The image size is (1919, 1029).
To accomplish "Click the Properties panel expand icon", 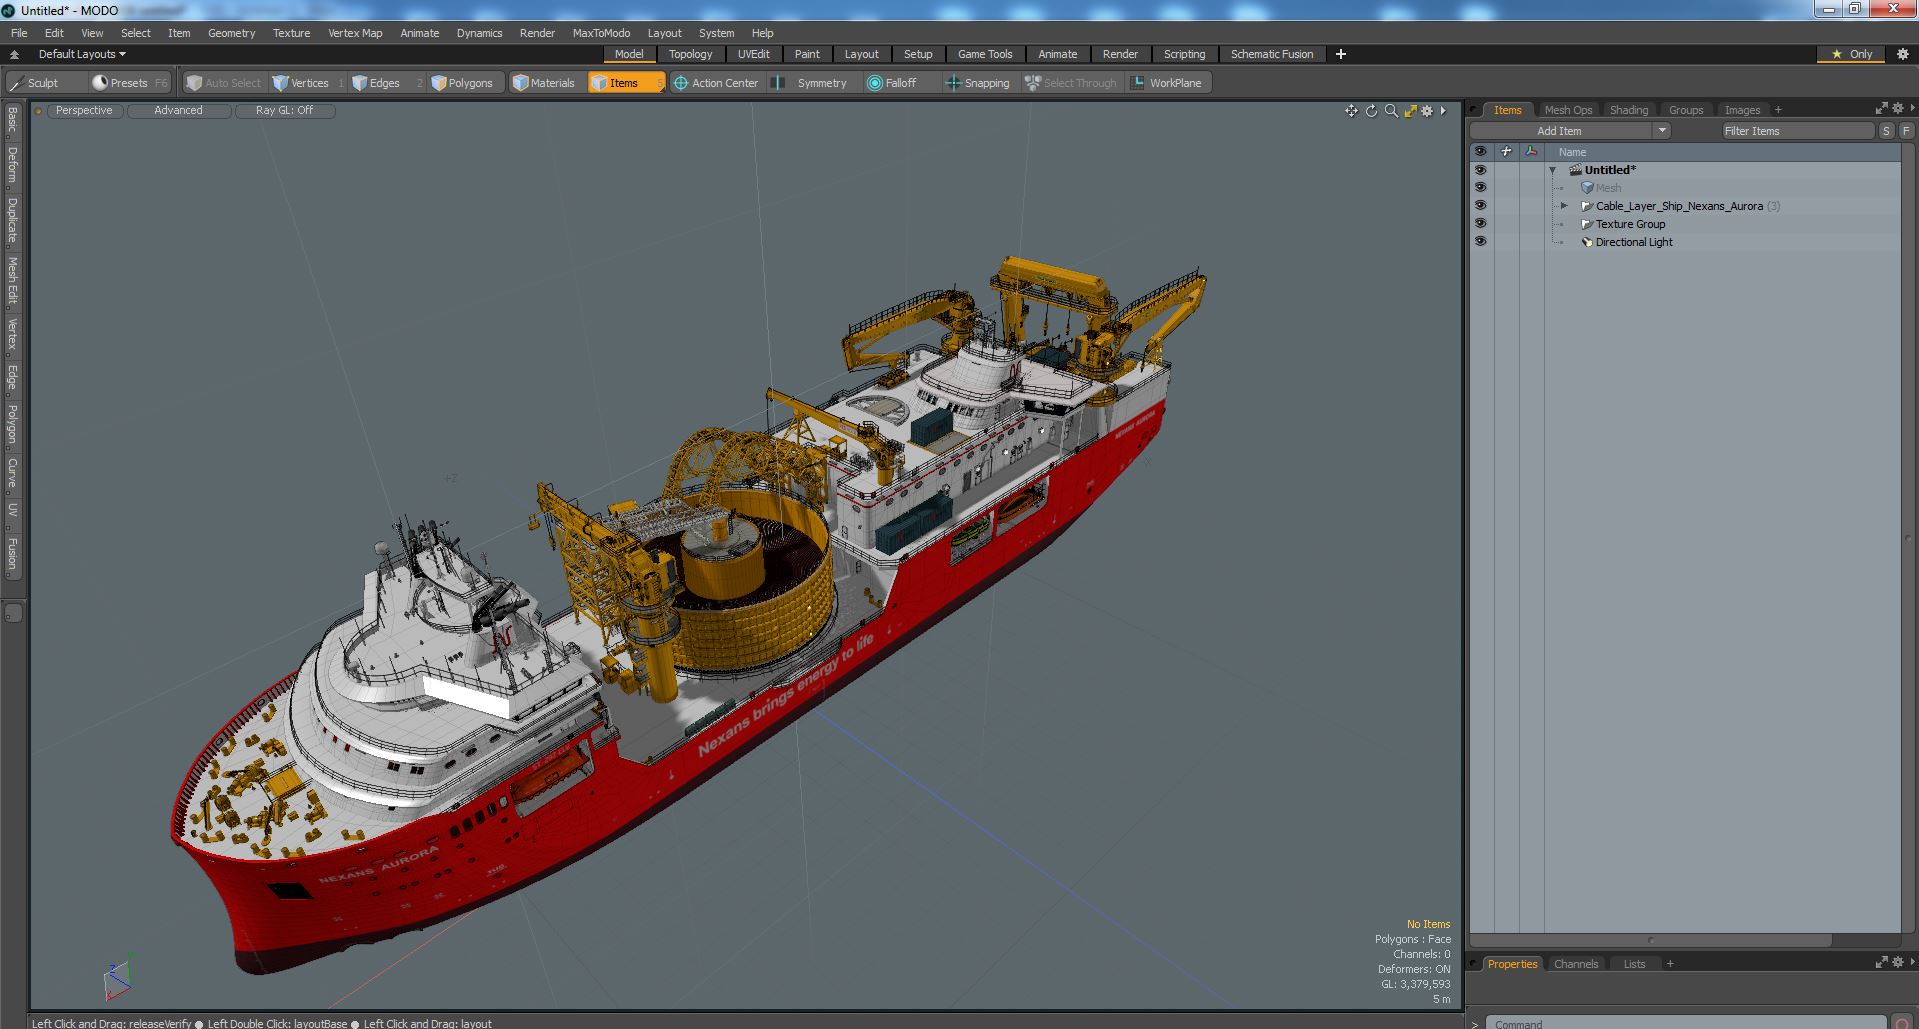I will pyautogui.click(x=1881, y=962).
